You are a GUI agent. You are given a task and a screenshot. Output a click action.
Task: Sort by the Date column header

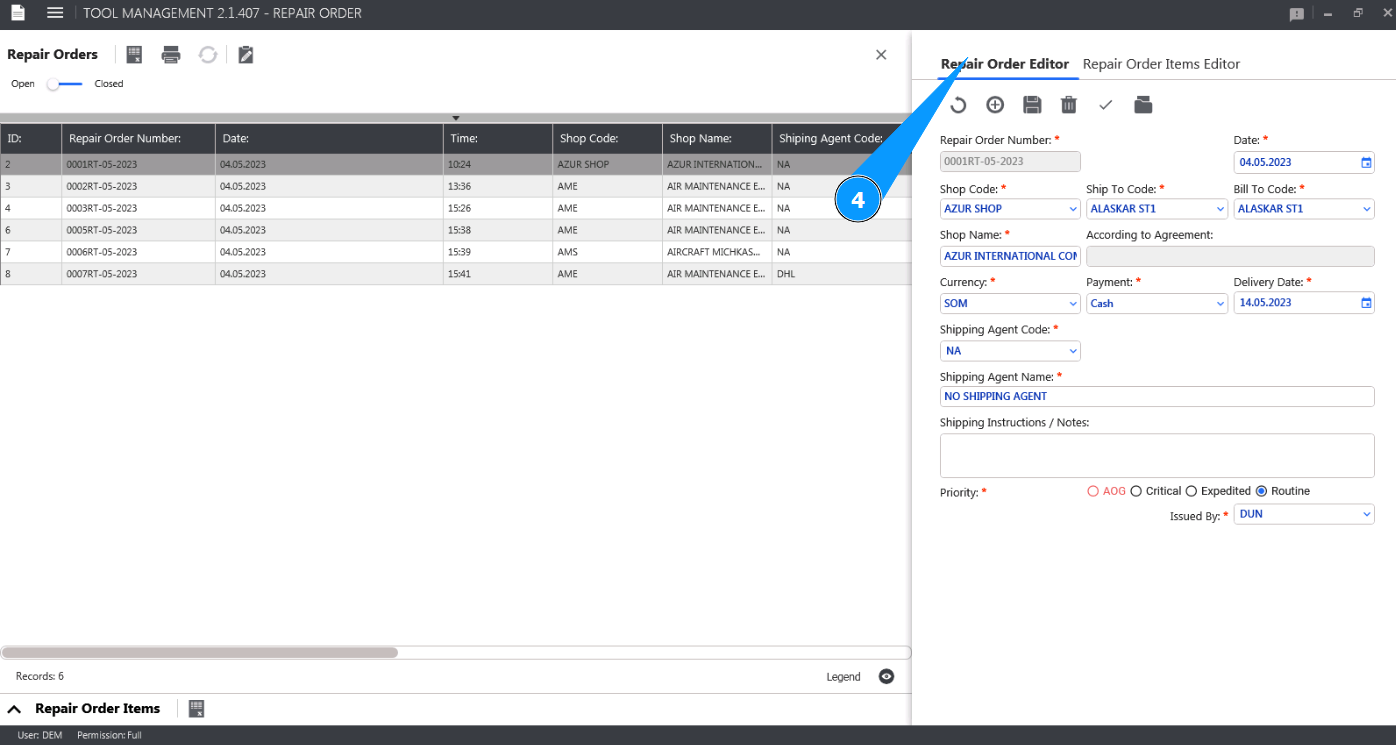pyautogui.click(x=330, y=139)
